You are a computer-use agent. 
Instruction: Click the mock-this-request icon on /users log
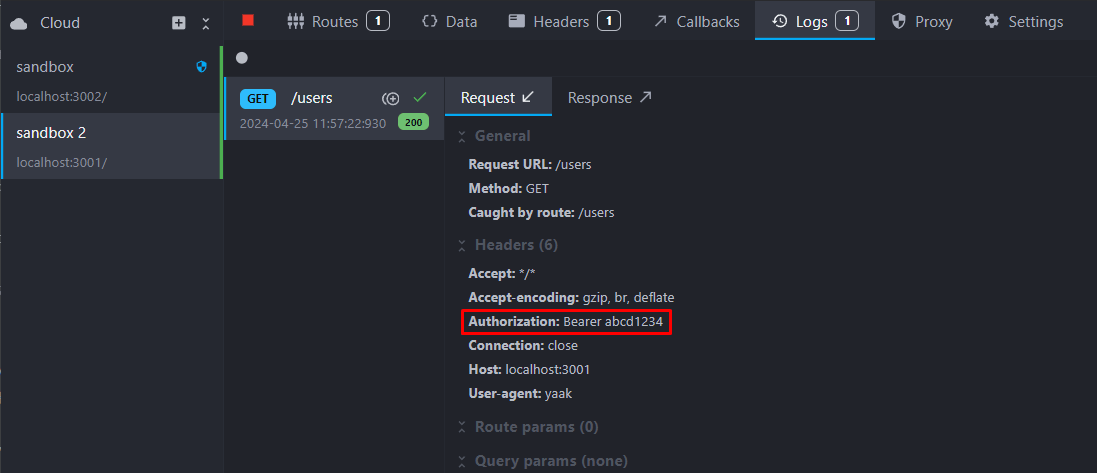[391, 98]
